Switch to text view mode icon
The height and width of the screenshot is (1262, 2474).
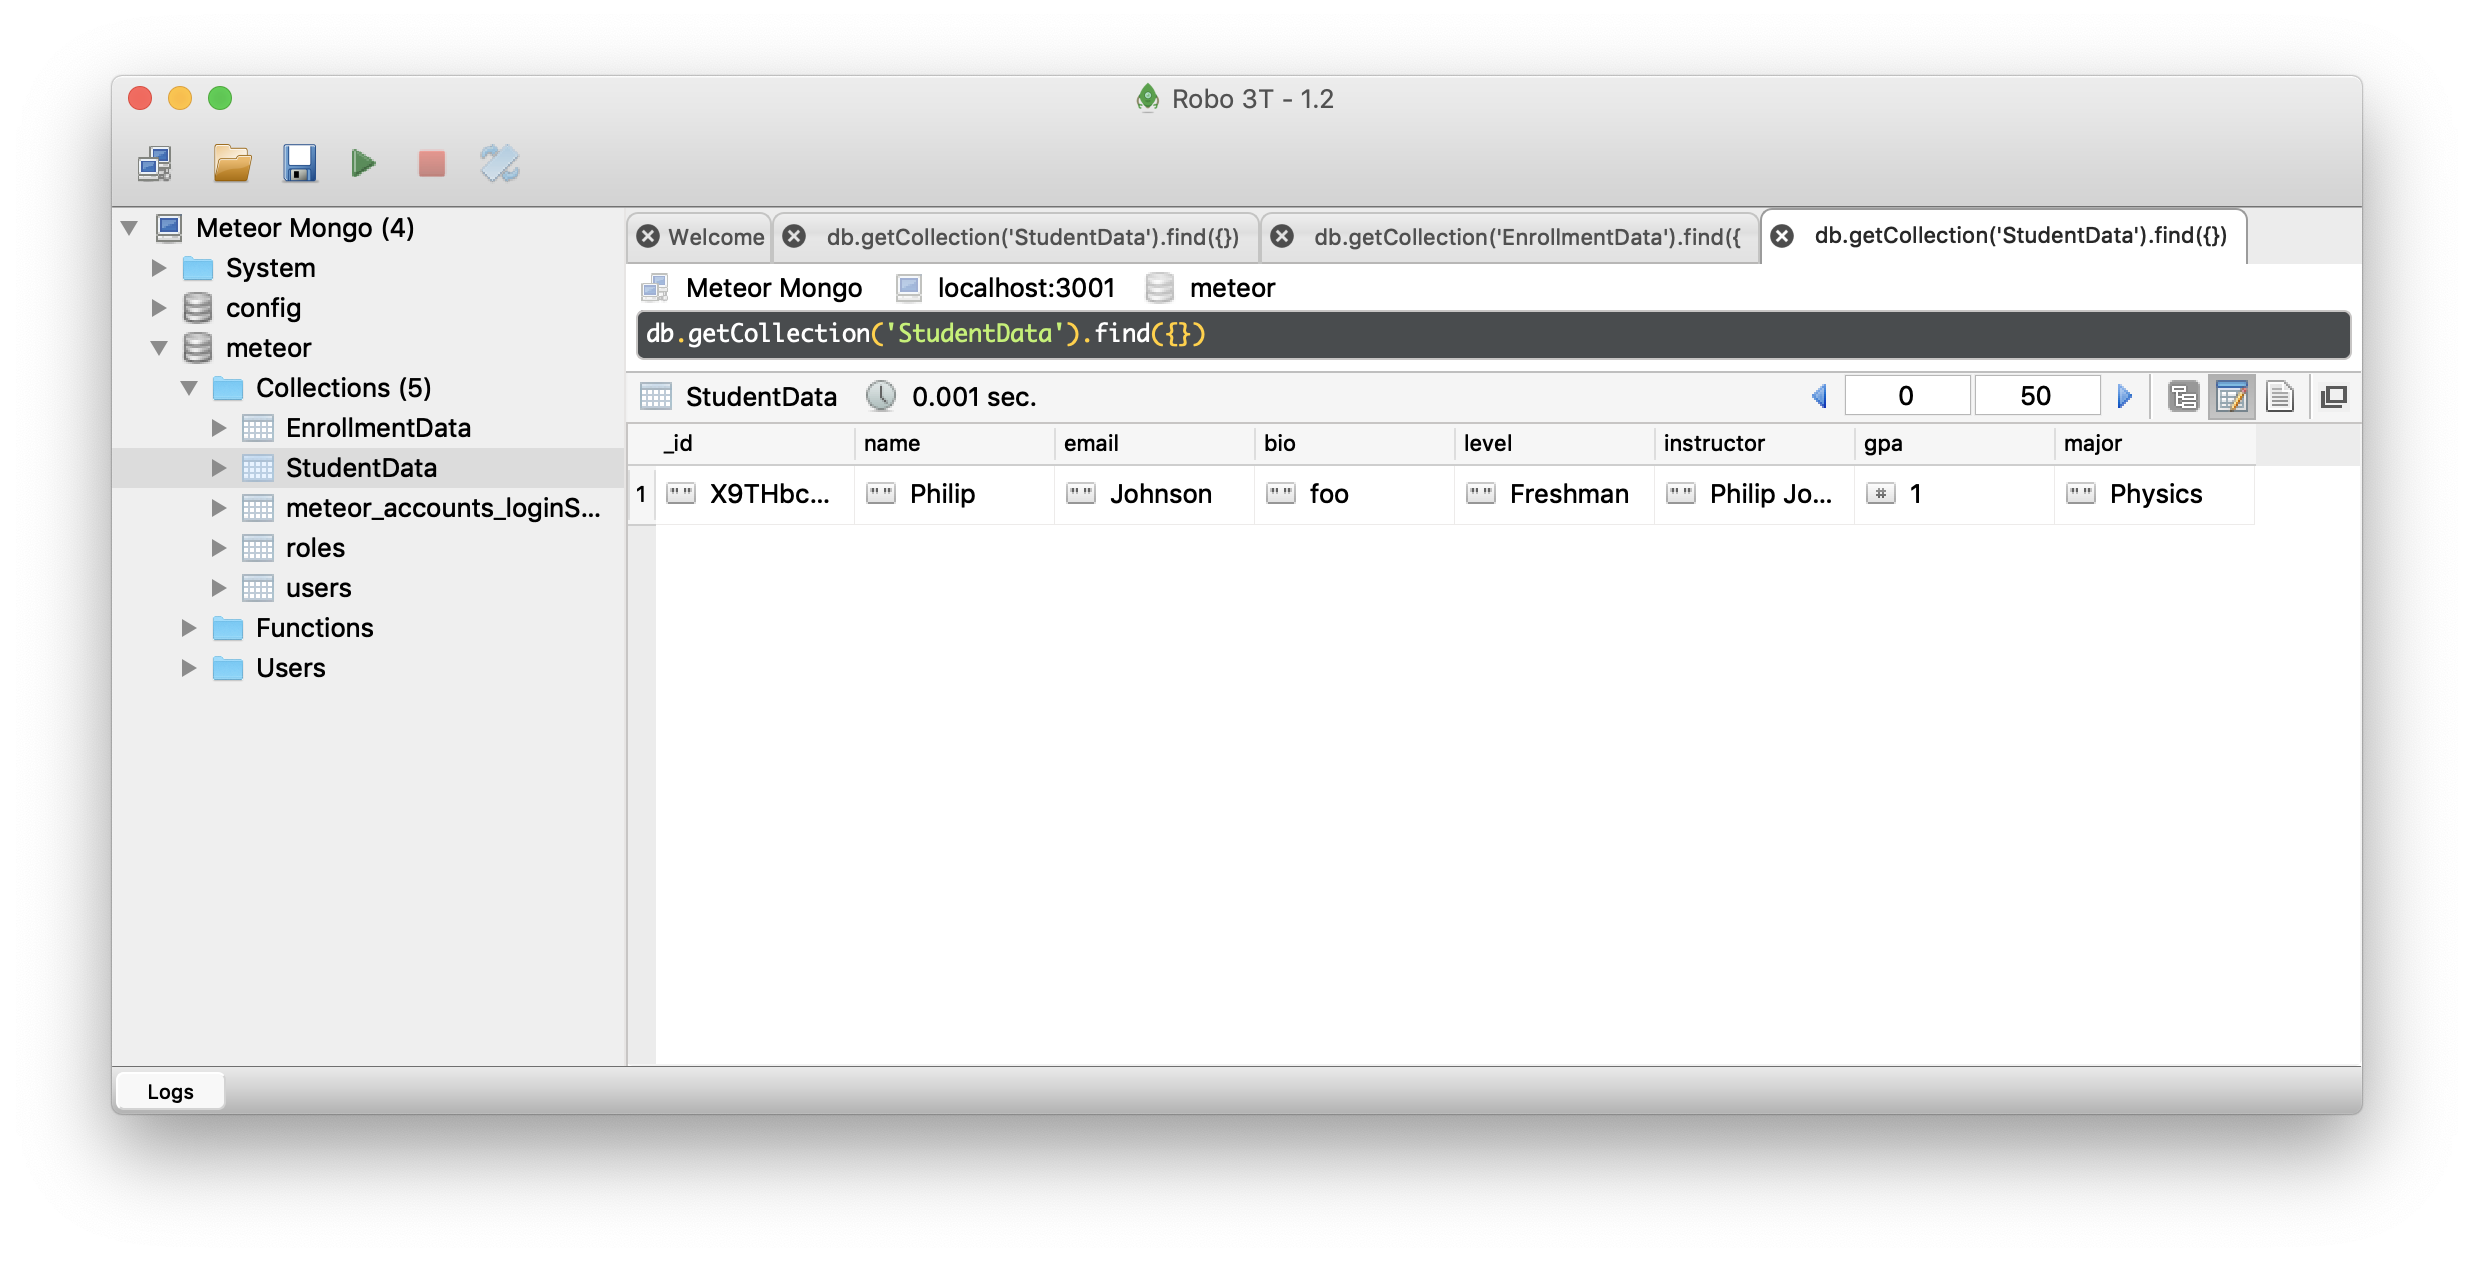pyautogui.click(x=2280, y=397)
